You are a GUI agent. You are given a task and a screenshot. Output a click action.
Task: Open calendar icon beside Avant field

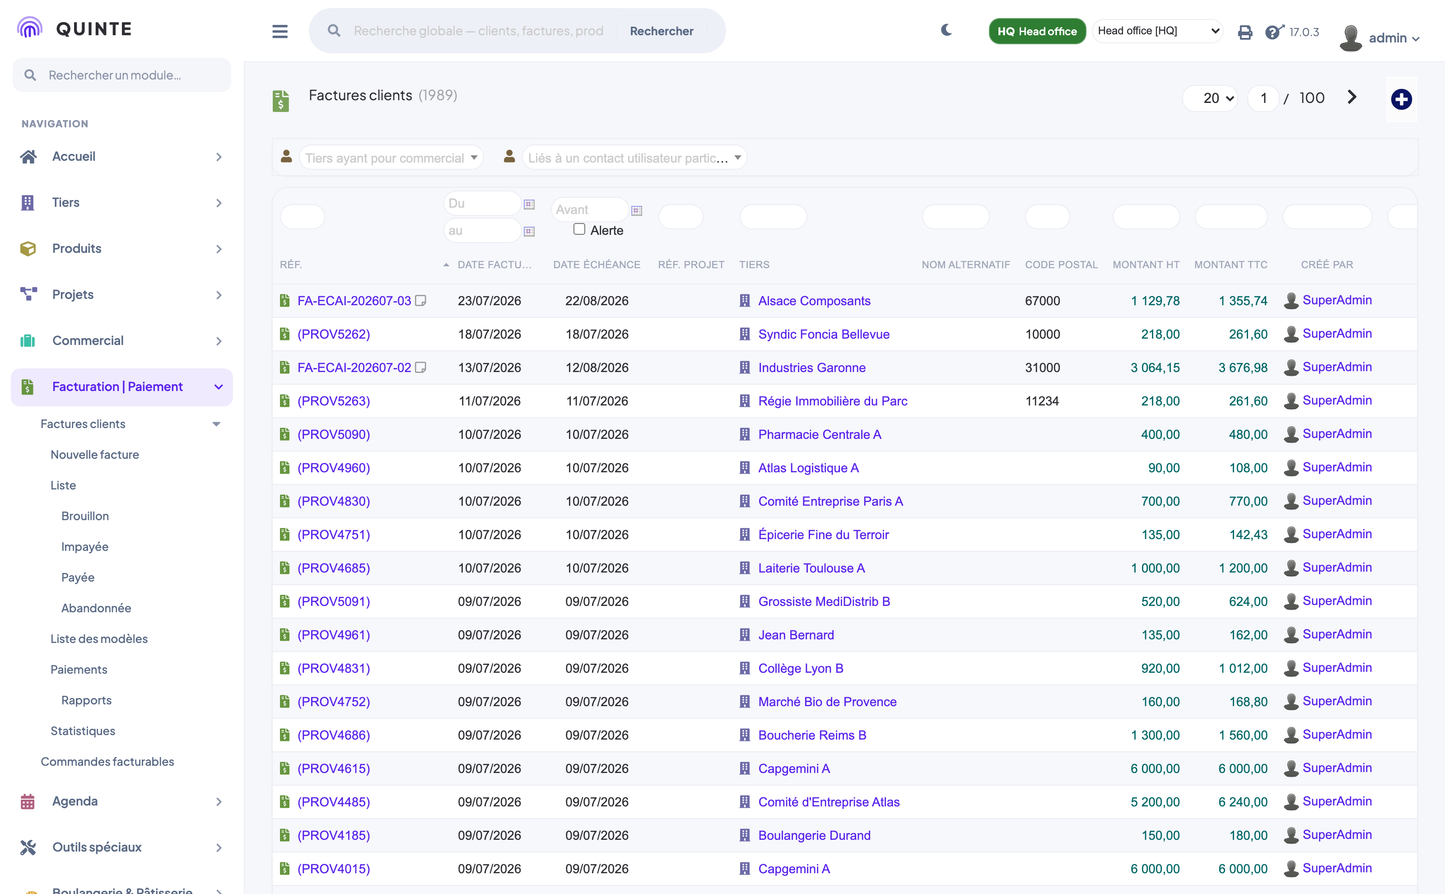[636, 210]
